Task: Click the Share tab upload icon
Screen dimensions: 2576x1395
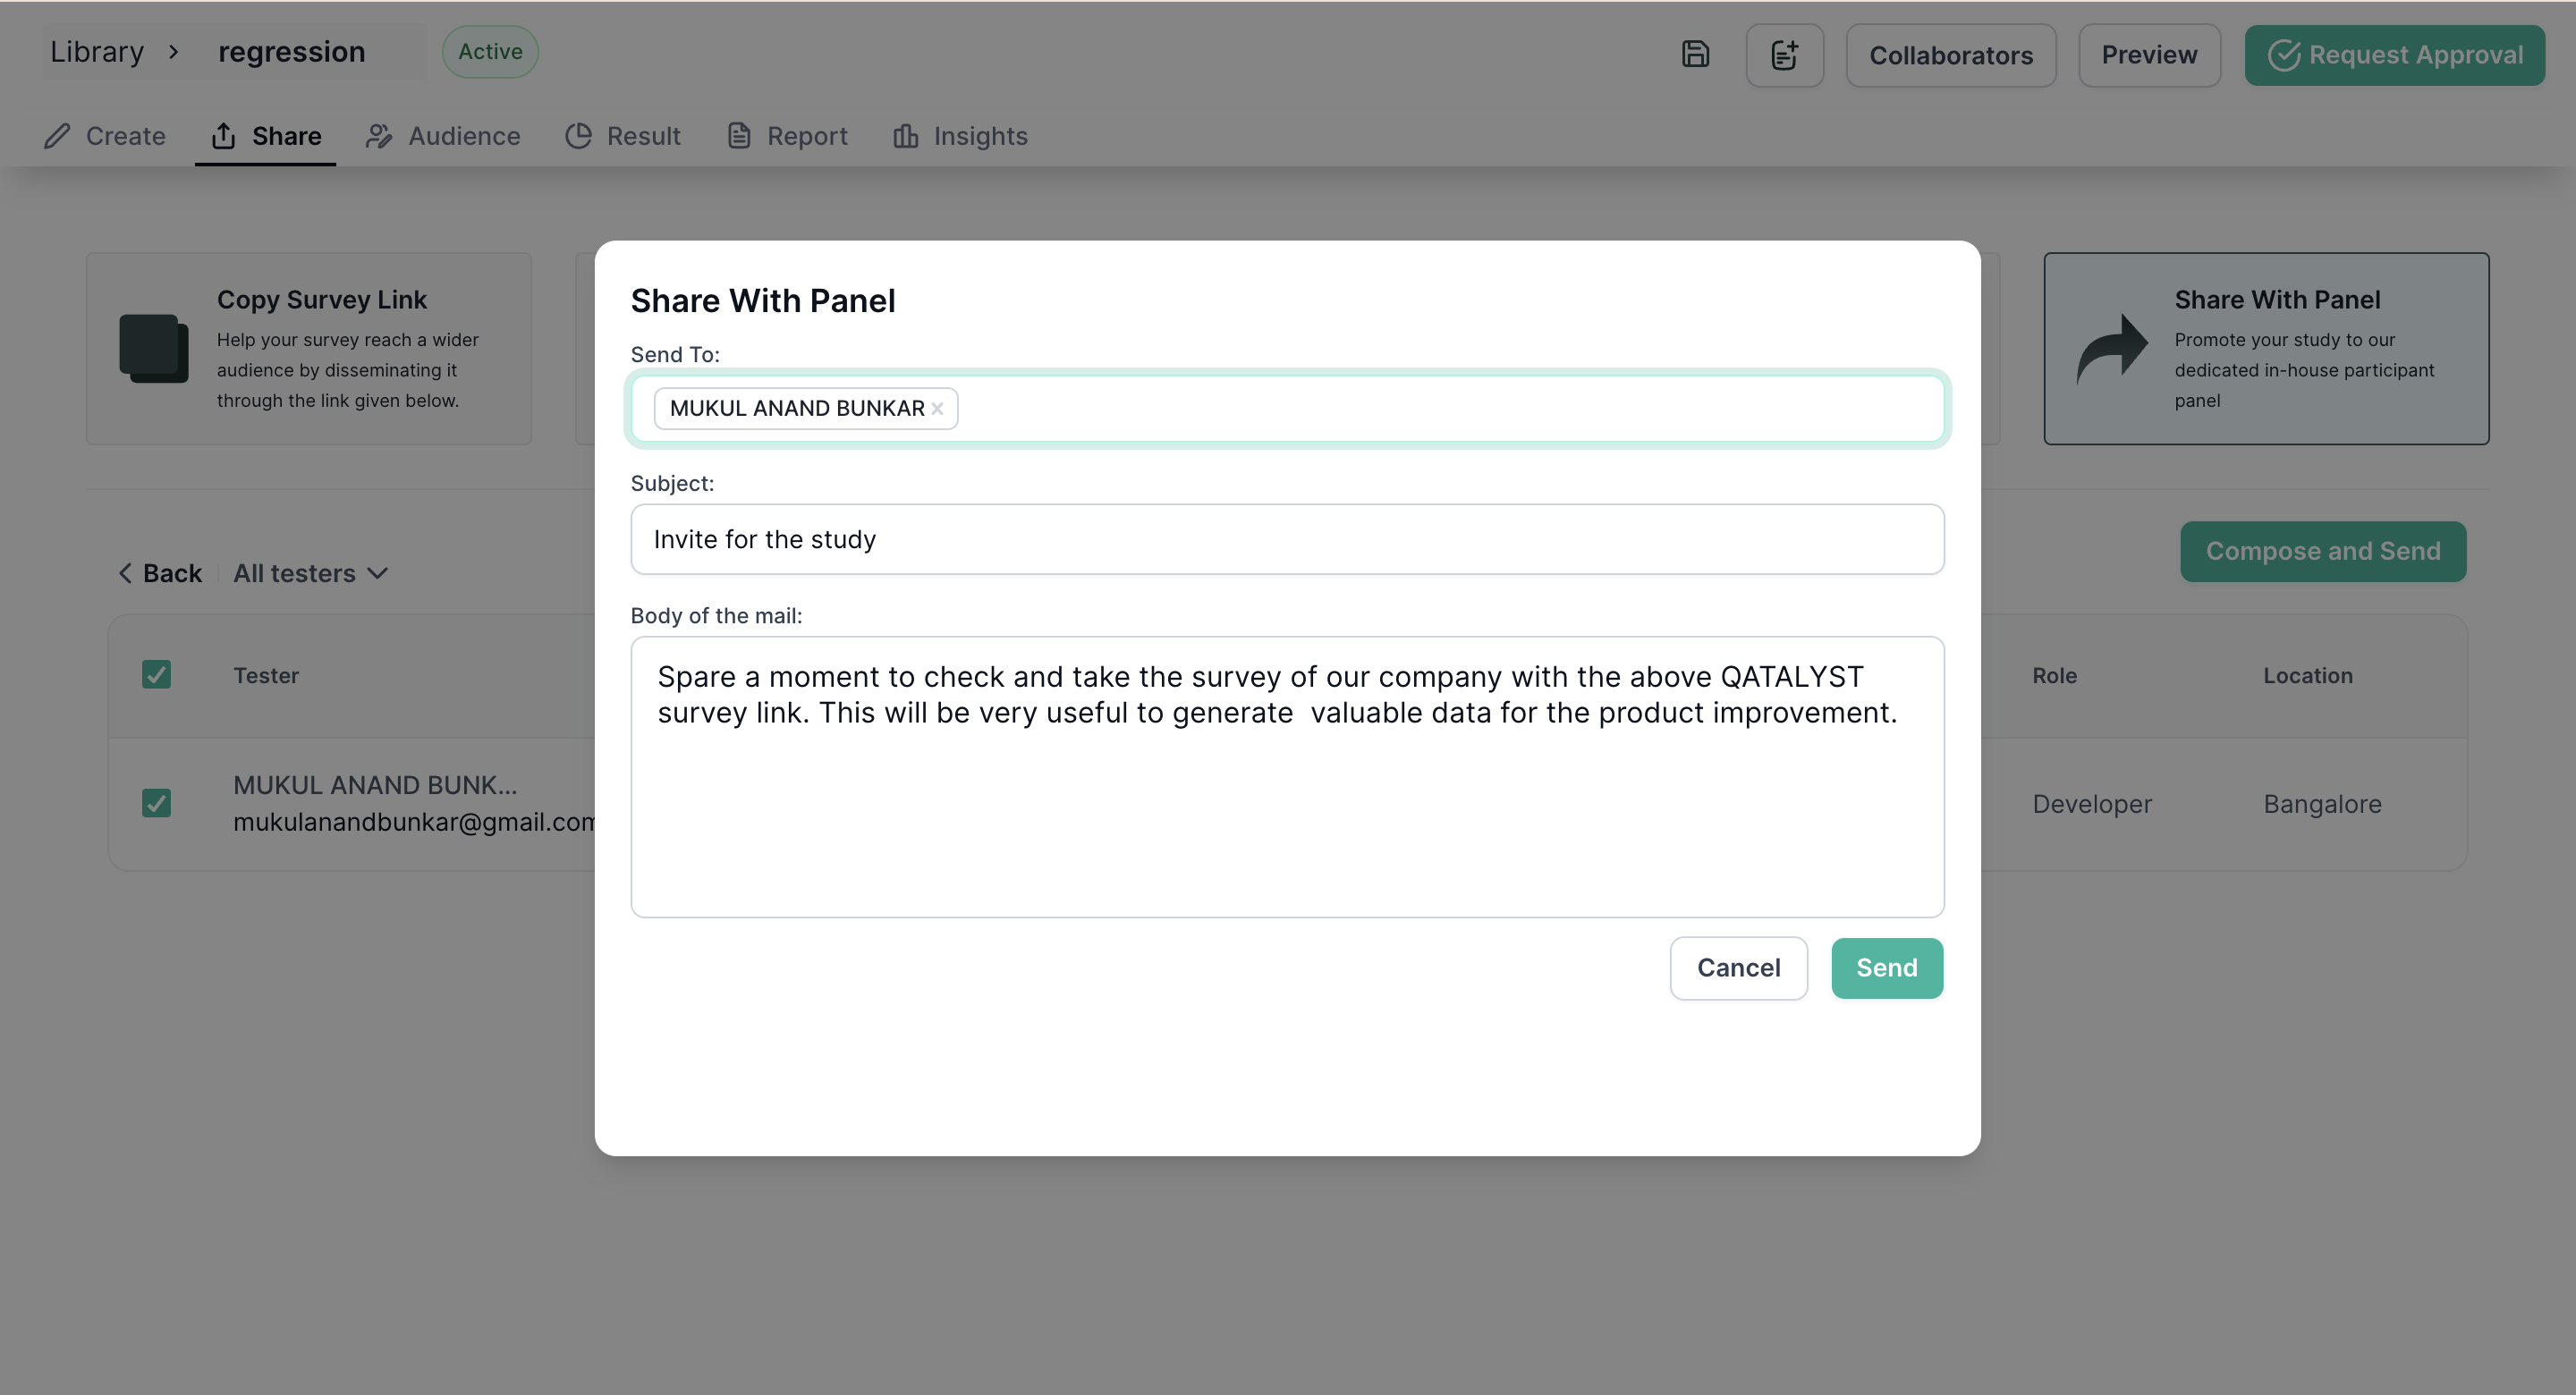Action: [224, 136]
